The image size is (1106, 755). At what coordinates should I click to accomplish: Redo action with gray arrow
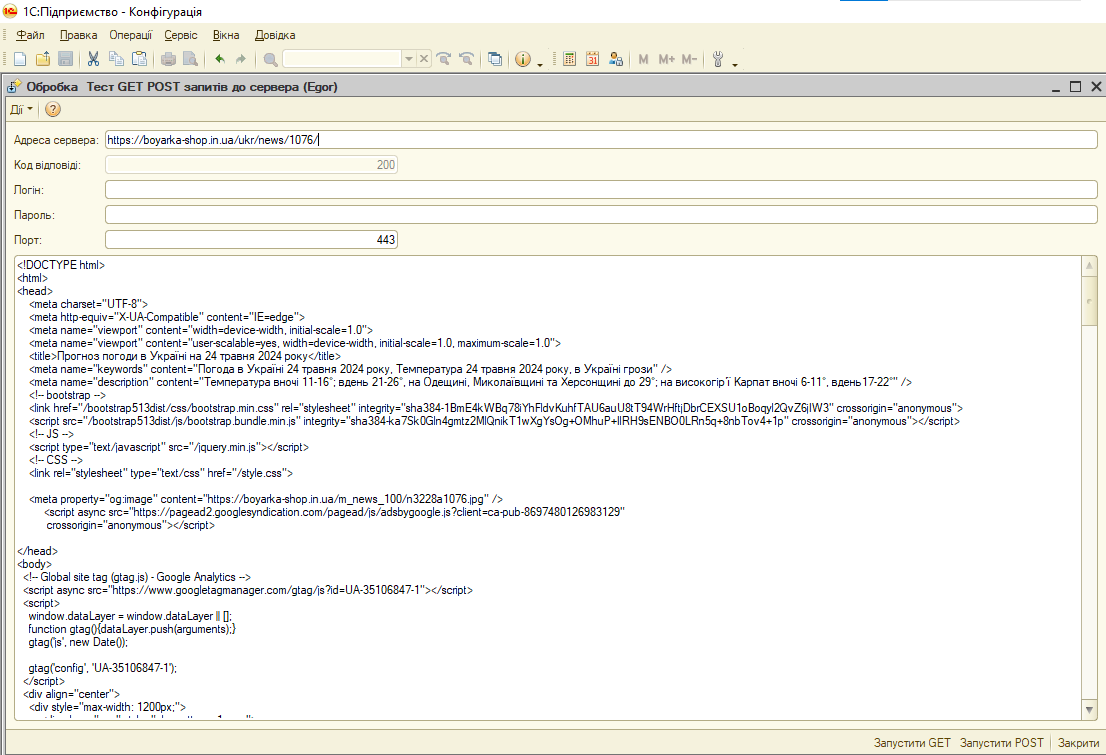(241, 59)
